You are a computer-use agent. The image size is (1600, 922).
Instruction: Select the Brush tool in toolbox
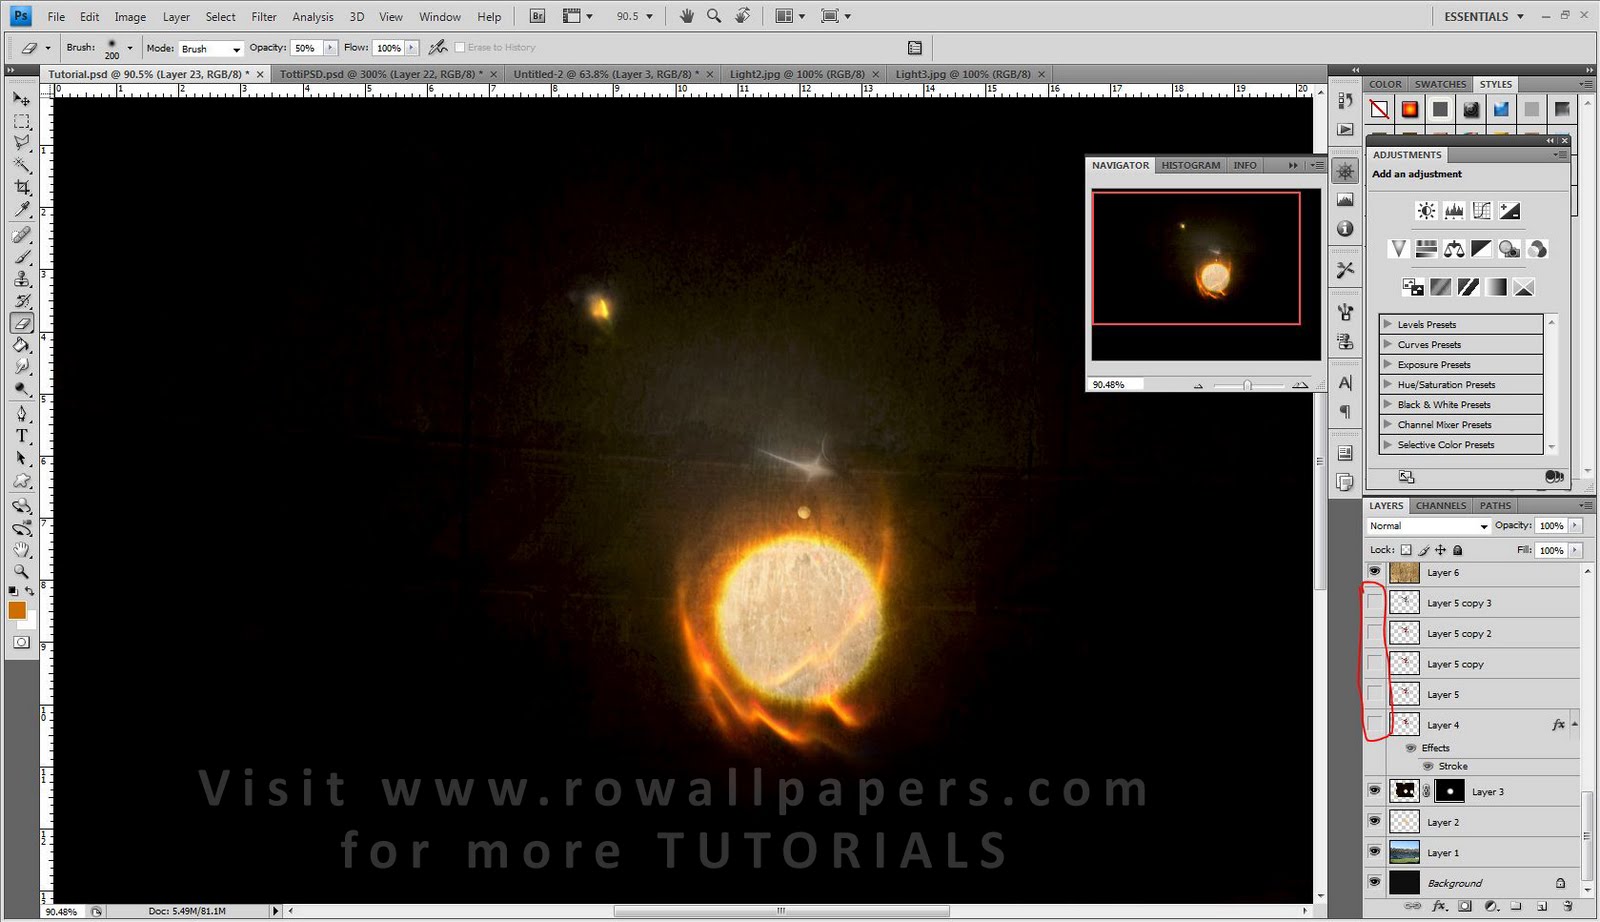click(21, 257)
